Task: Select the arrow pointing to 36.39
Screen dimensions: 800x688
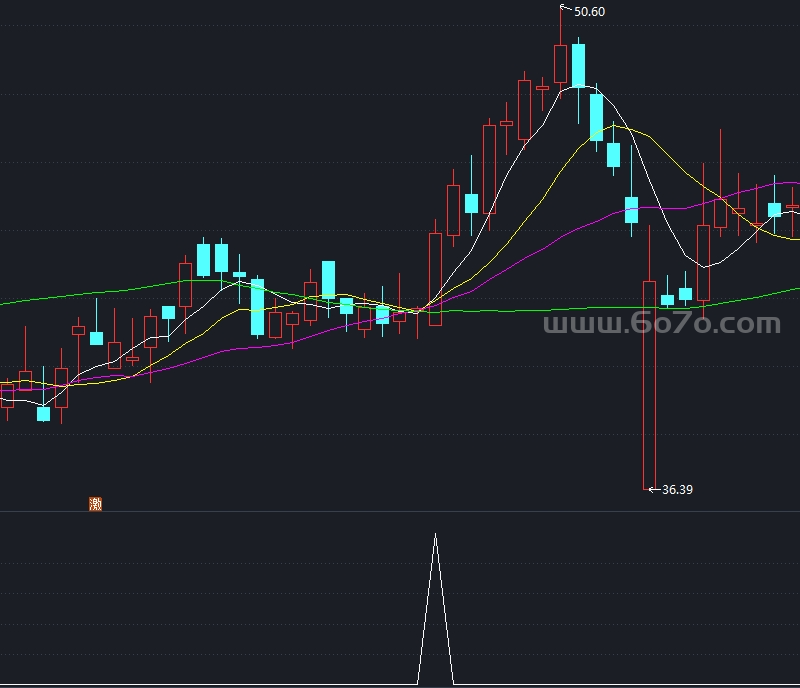Action: [x=655, y=490]
